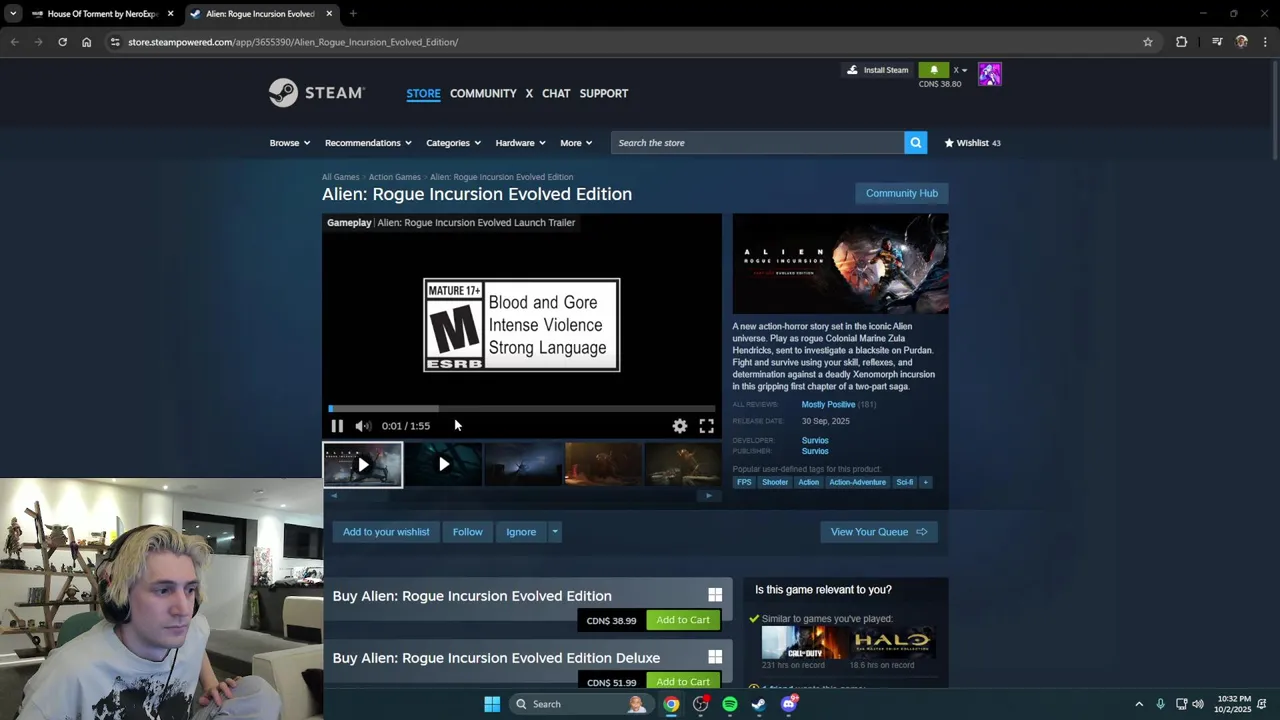Go to Chrome home page icon
Screen dimensions: 1280x720
click(x=86, y=42)
